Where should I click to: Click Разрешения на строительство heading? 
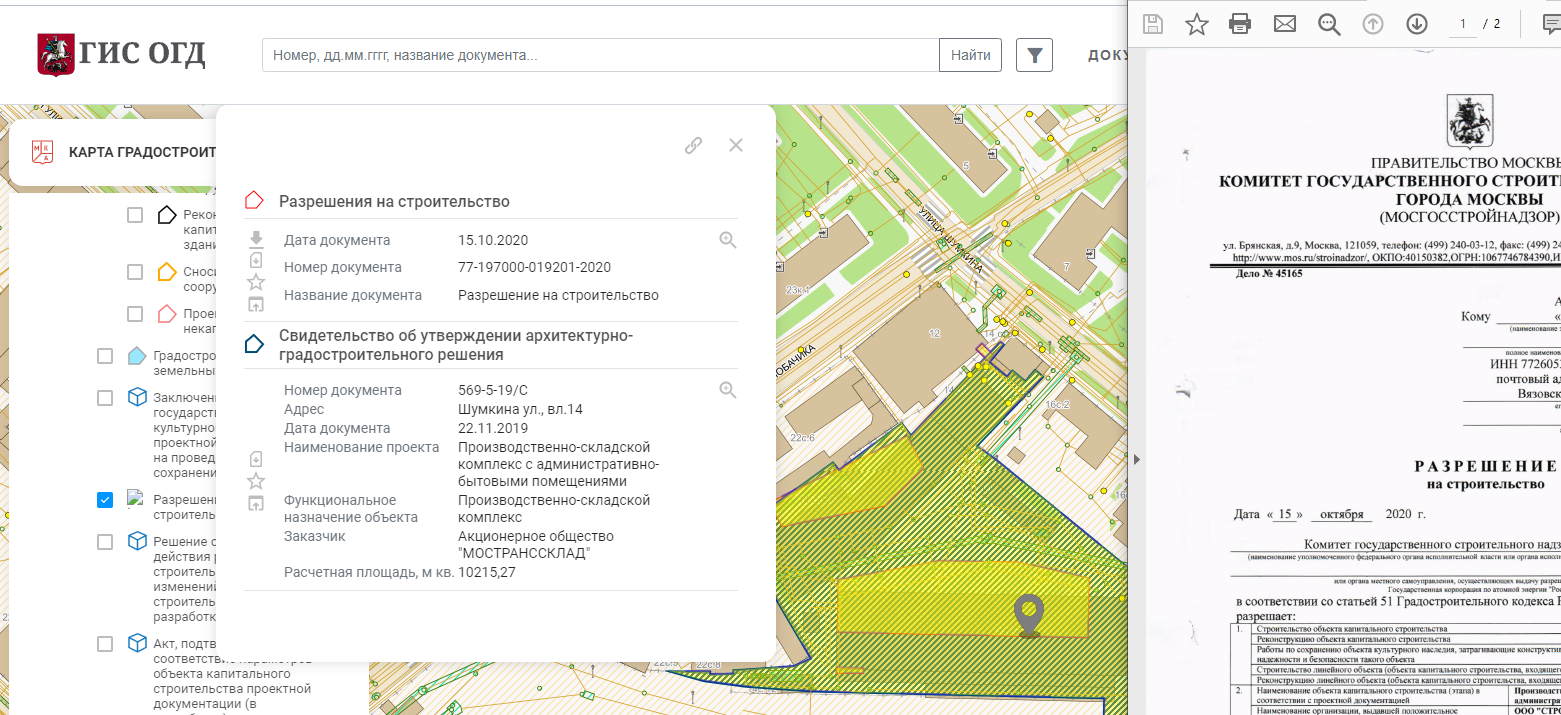pyautogui.click(x=394, y=202)
